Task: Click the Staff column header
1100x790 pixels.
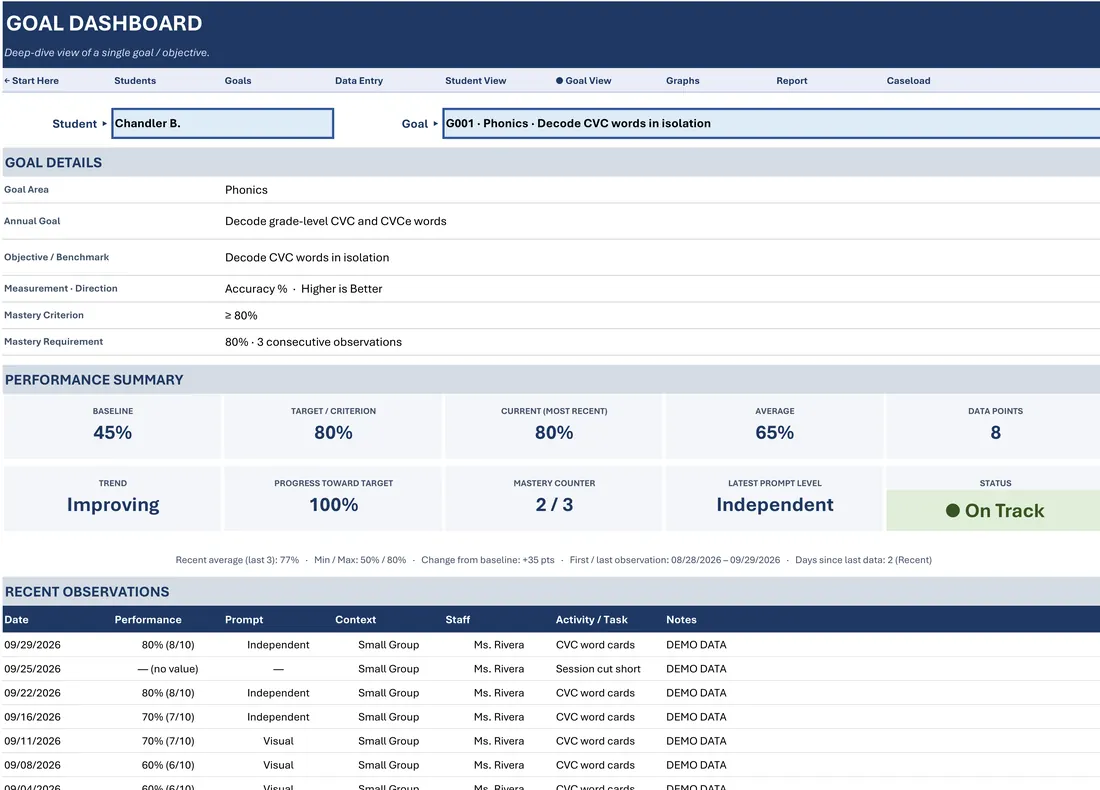Action: [x=457, y=620]
